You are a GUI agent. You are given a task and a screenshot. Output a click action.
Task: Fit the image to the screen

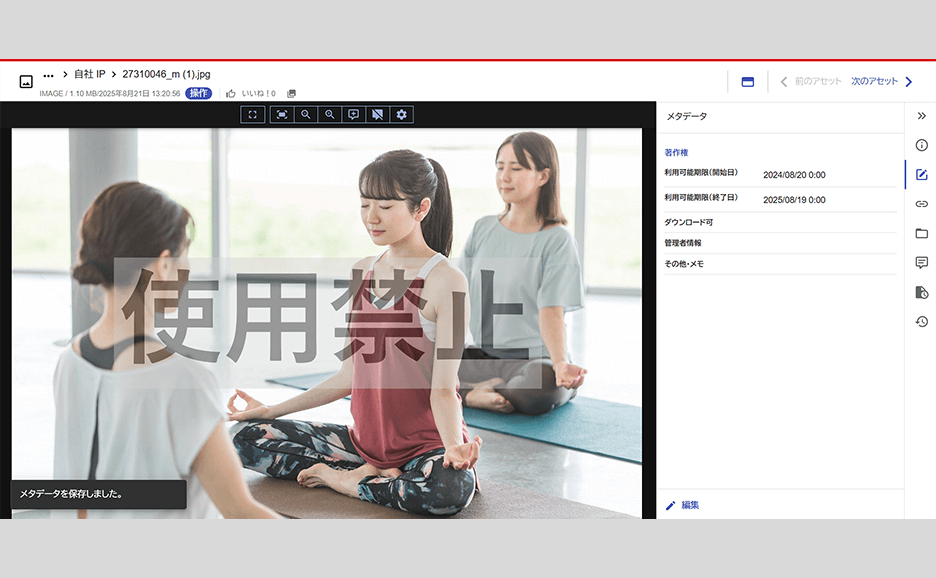pos(282,114)
